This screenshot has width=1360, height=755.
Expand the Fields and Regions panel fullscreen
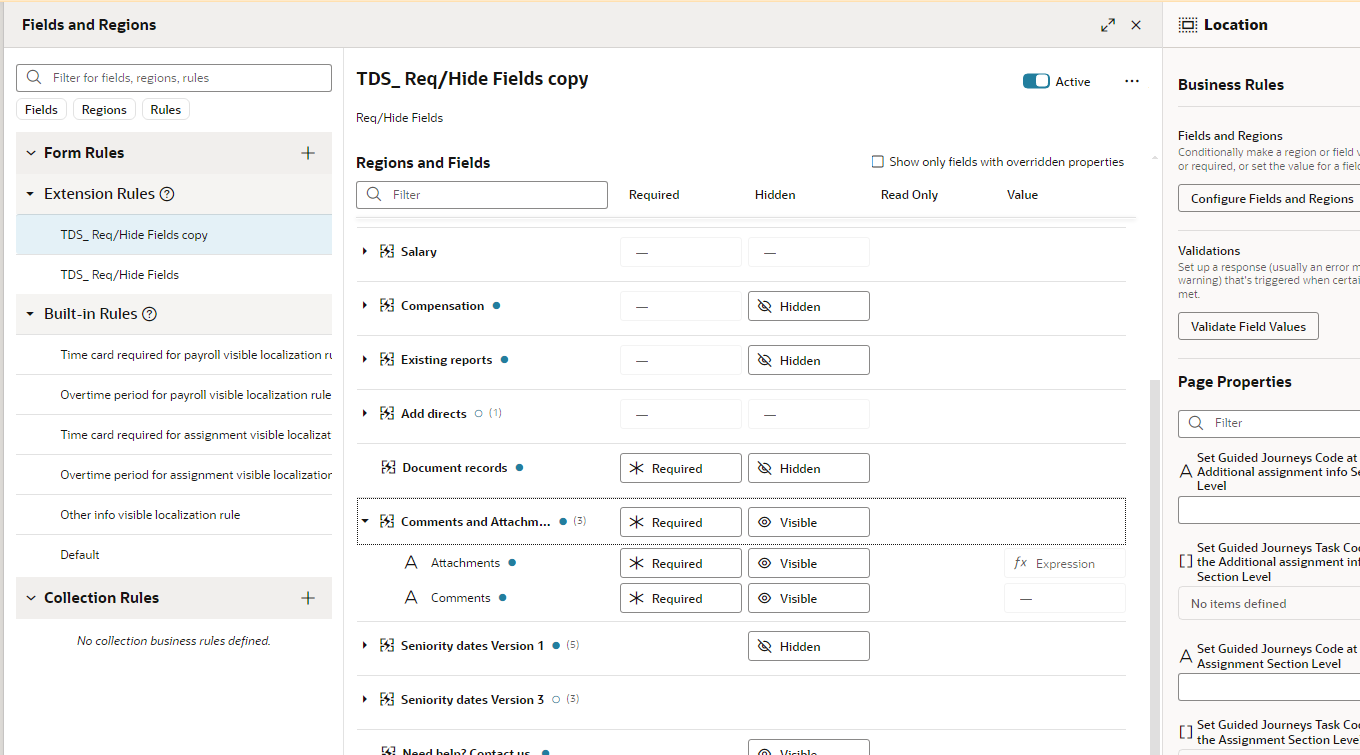pos(1108,25)
